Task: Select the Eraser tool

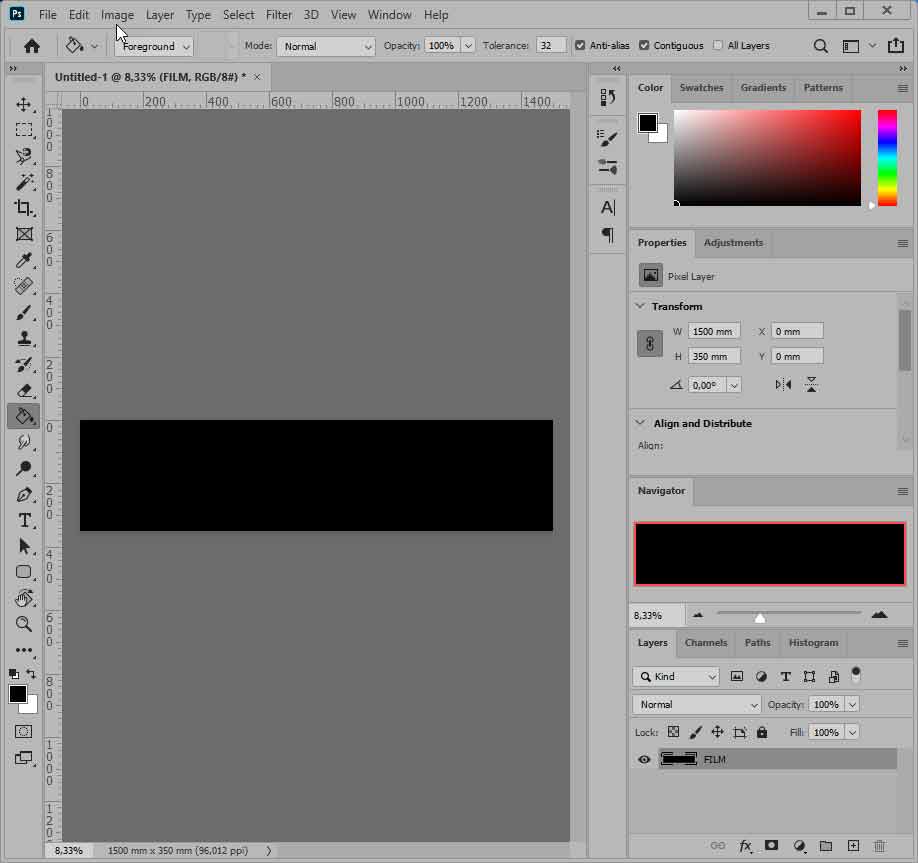Action: pos(23,391)
